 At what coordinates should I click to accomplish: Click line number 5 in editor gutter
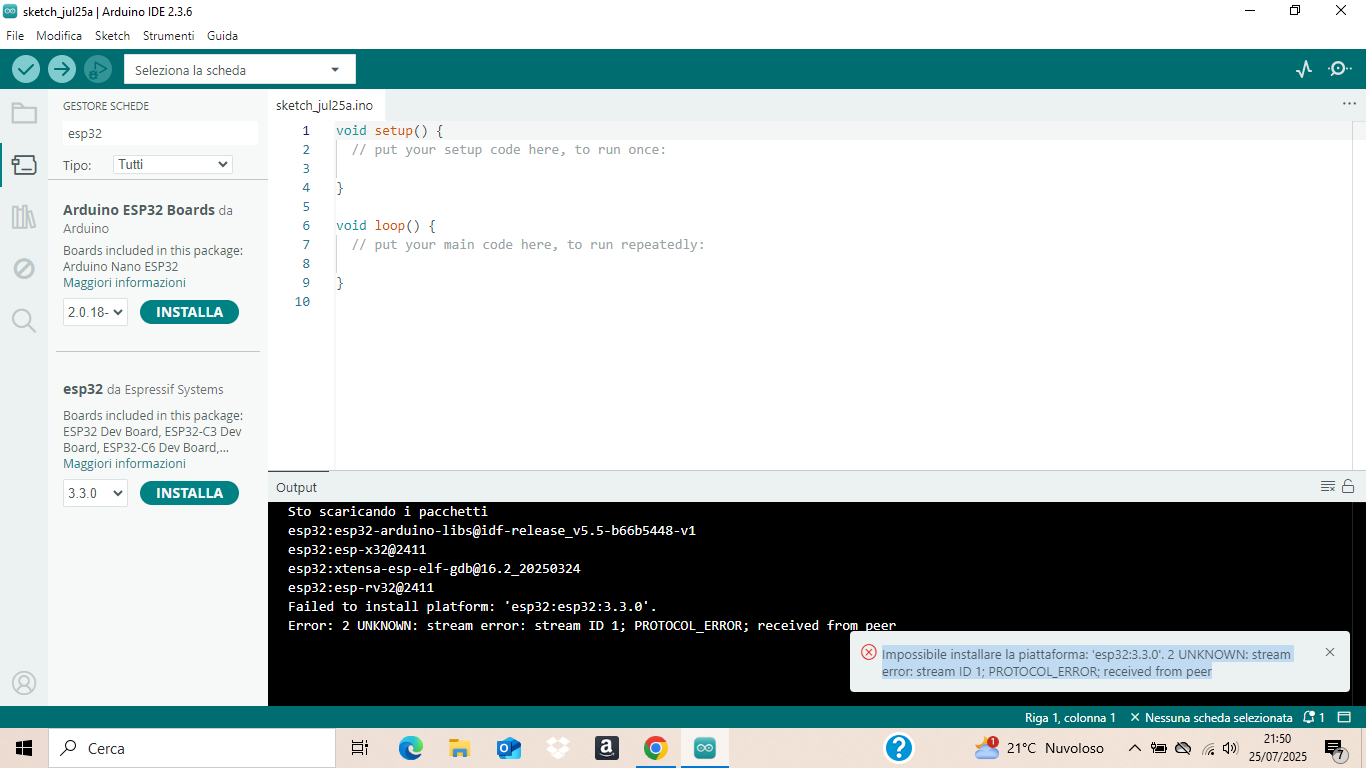(x=306, y=207)
